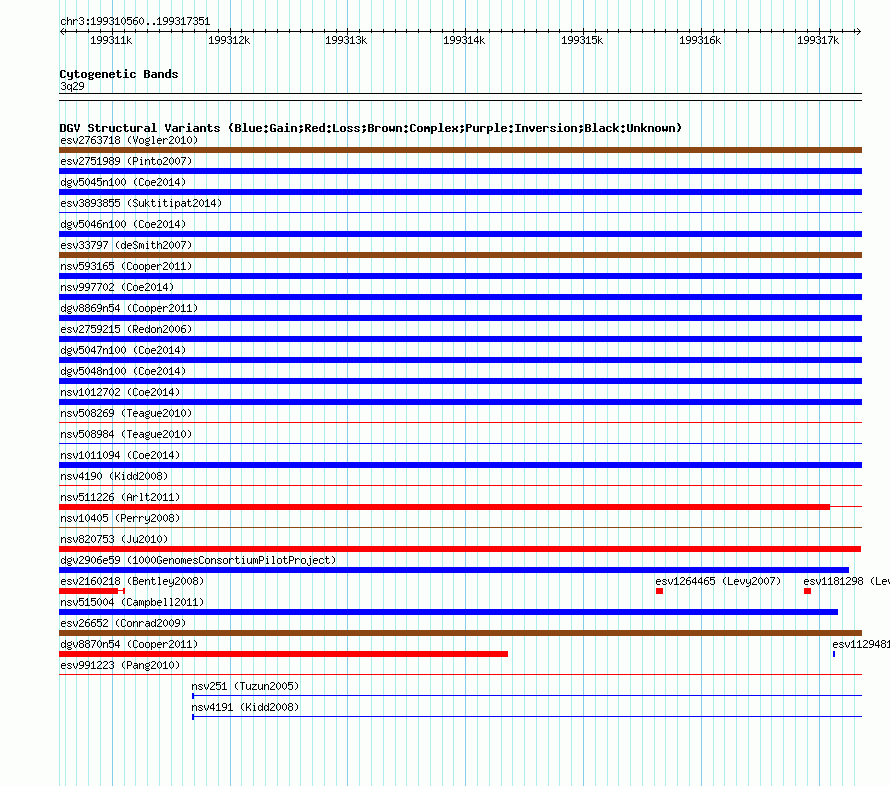Click the DGV Structural Variants track title
Viewport: 890px width, 786px height.
pyautogui.click(x=371, y=128)
